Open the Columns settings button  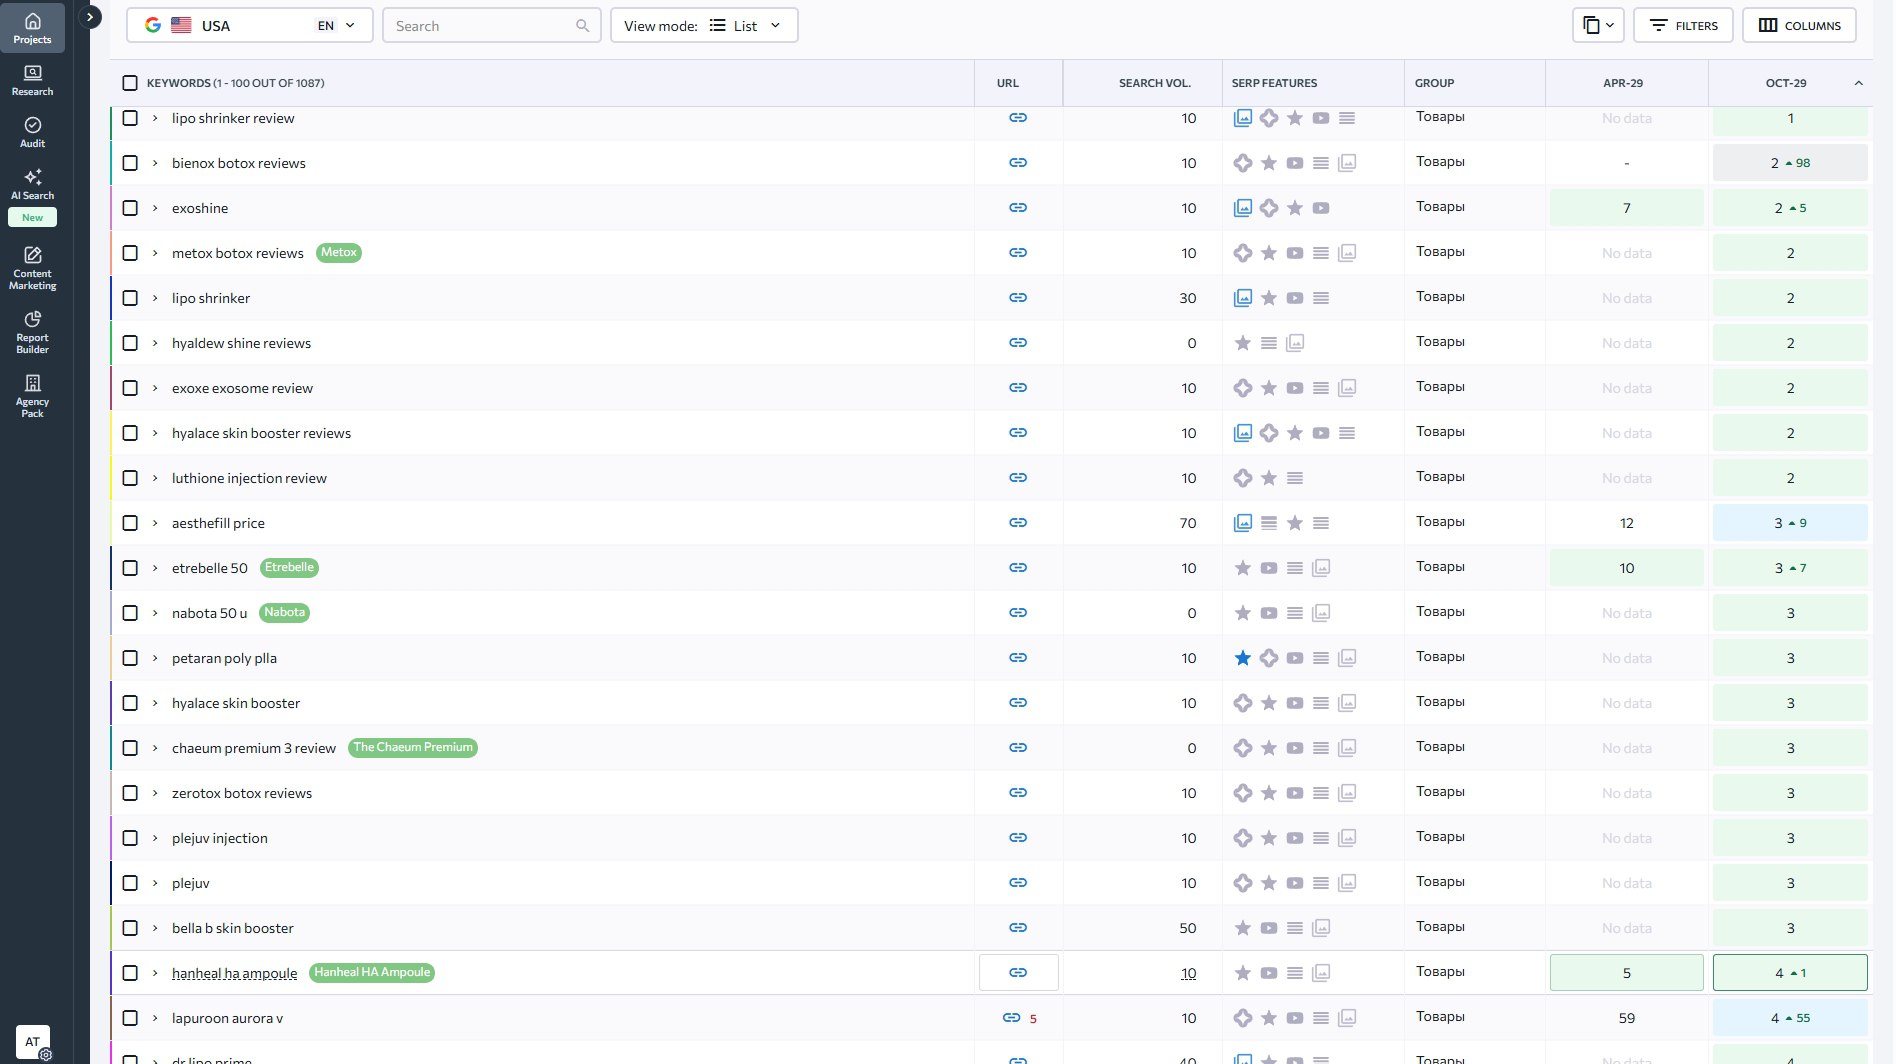click(1798, 26)
